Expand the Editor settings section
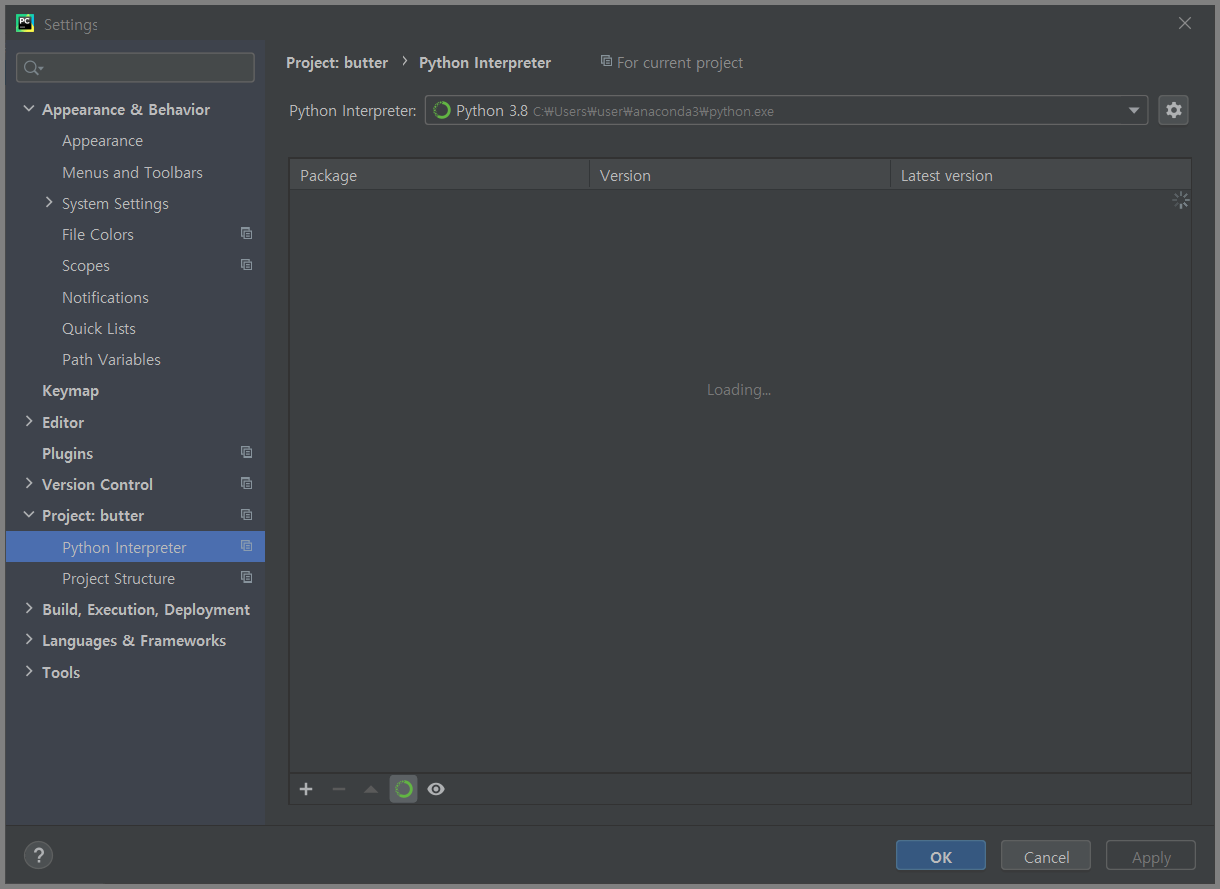The width and height of the screenshot is (1220, 889). [x=28, y=422]
